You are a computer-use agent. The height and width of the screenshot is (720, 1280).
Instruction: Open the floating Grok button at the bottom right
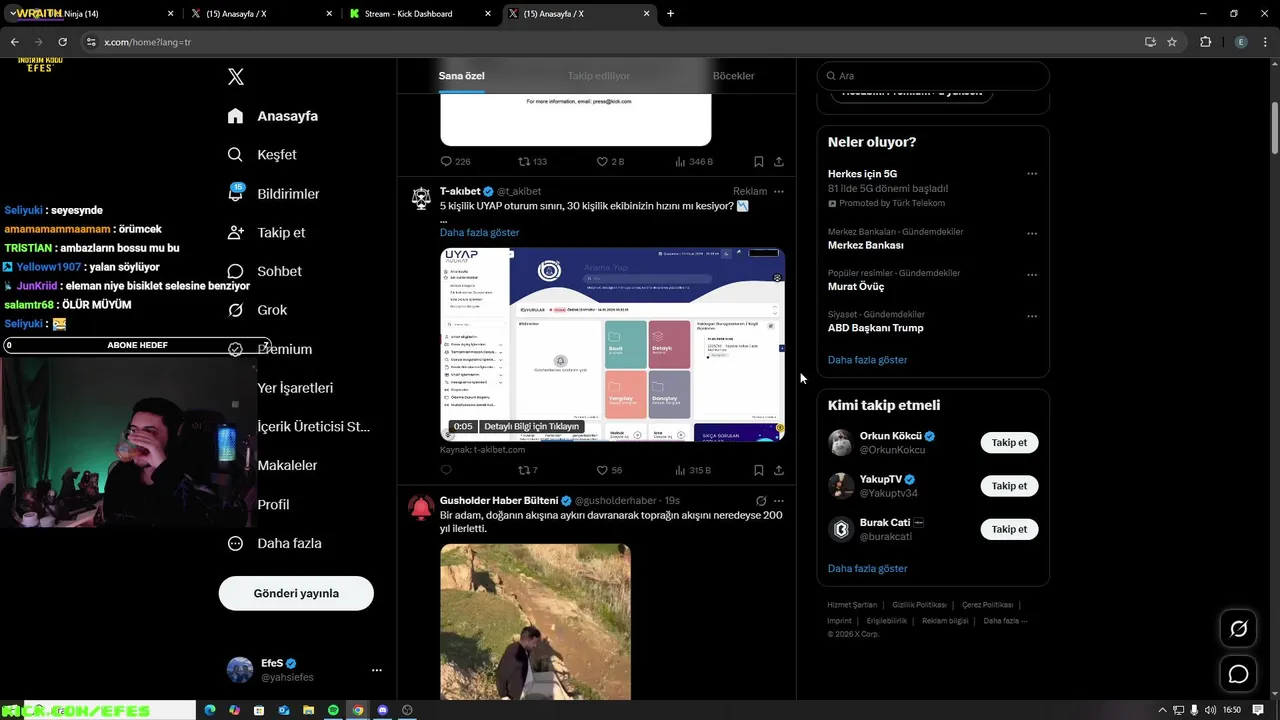click(1238, 629)
